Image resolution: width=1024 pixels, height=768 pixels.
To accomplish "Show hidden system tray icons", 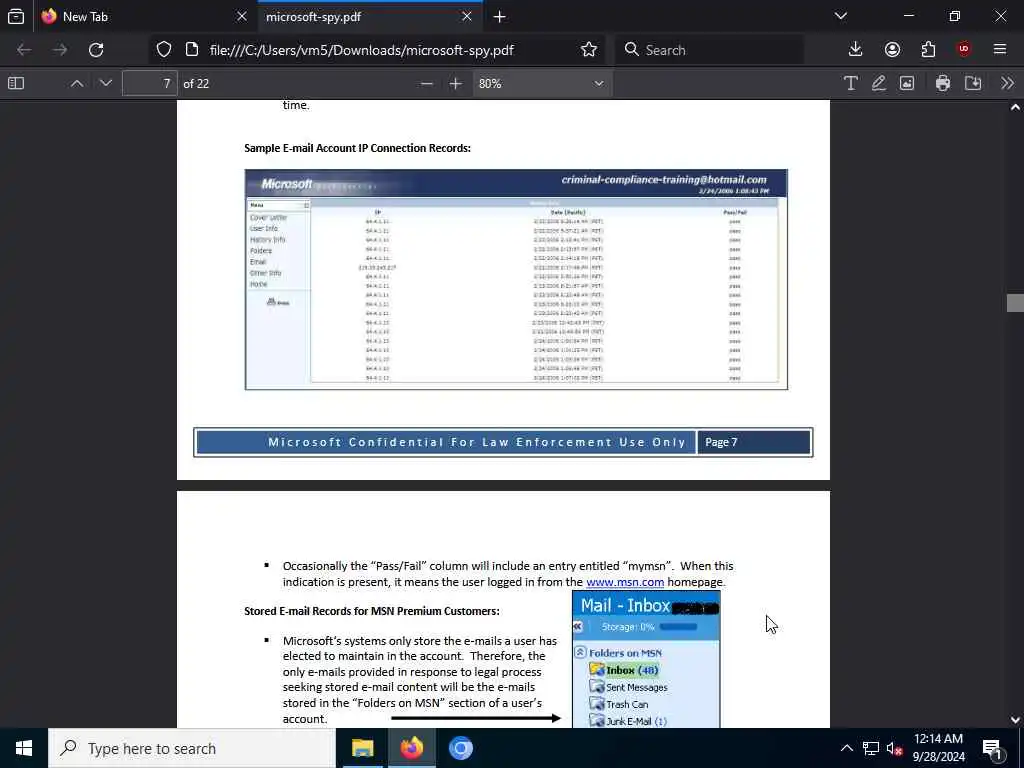I will coord(846,748).
